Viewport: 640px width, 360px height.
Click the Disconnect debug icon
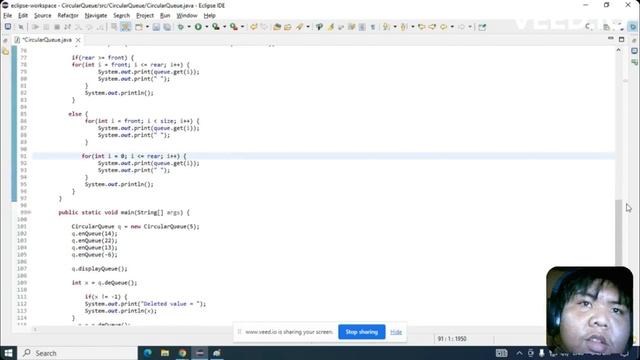click(x=67, y=27)
